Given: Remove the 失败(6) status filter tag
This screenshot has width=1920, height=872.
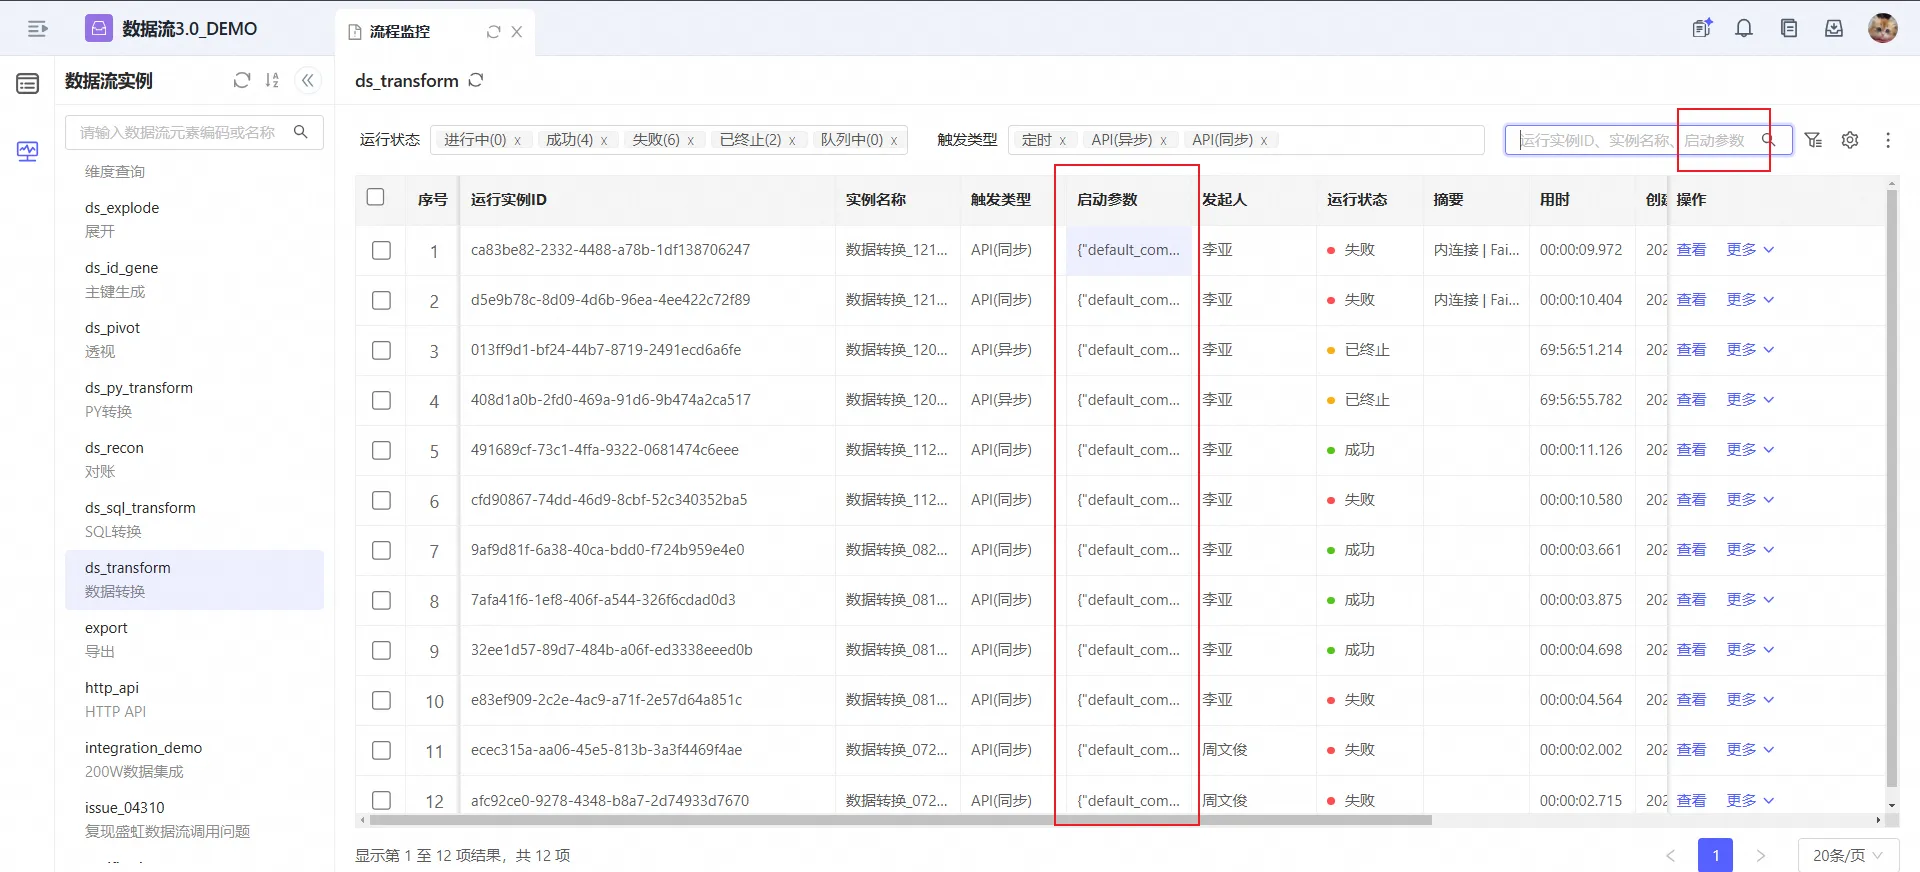Looking at the screenshot, I should tap(690, 141).
